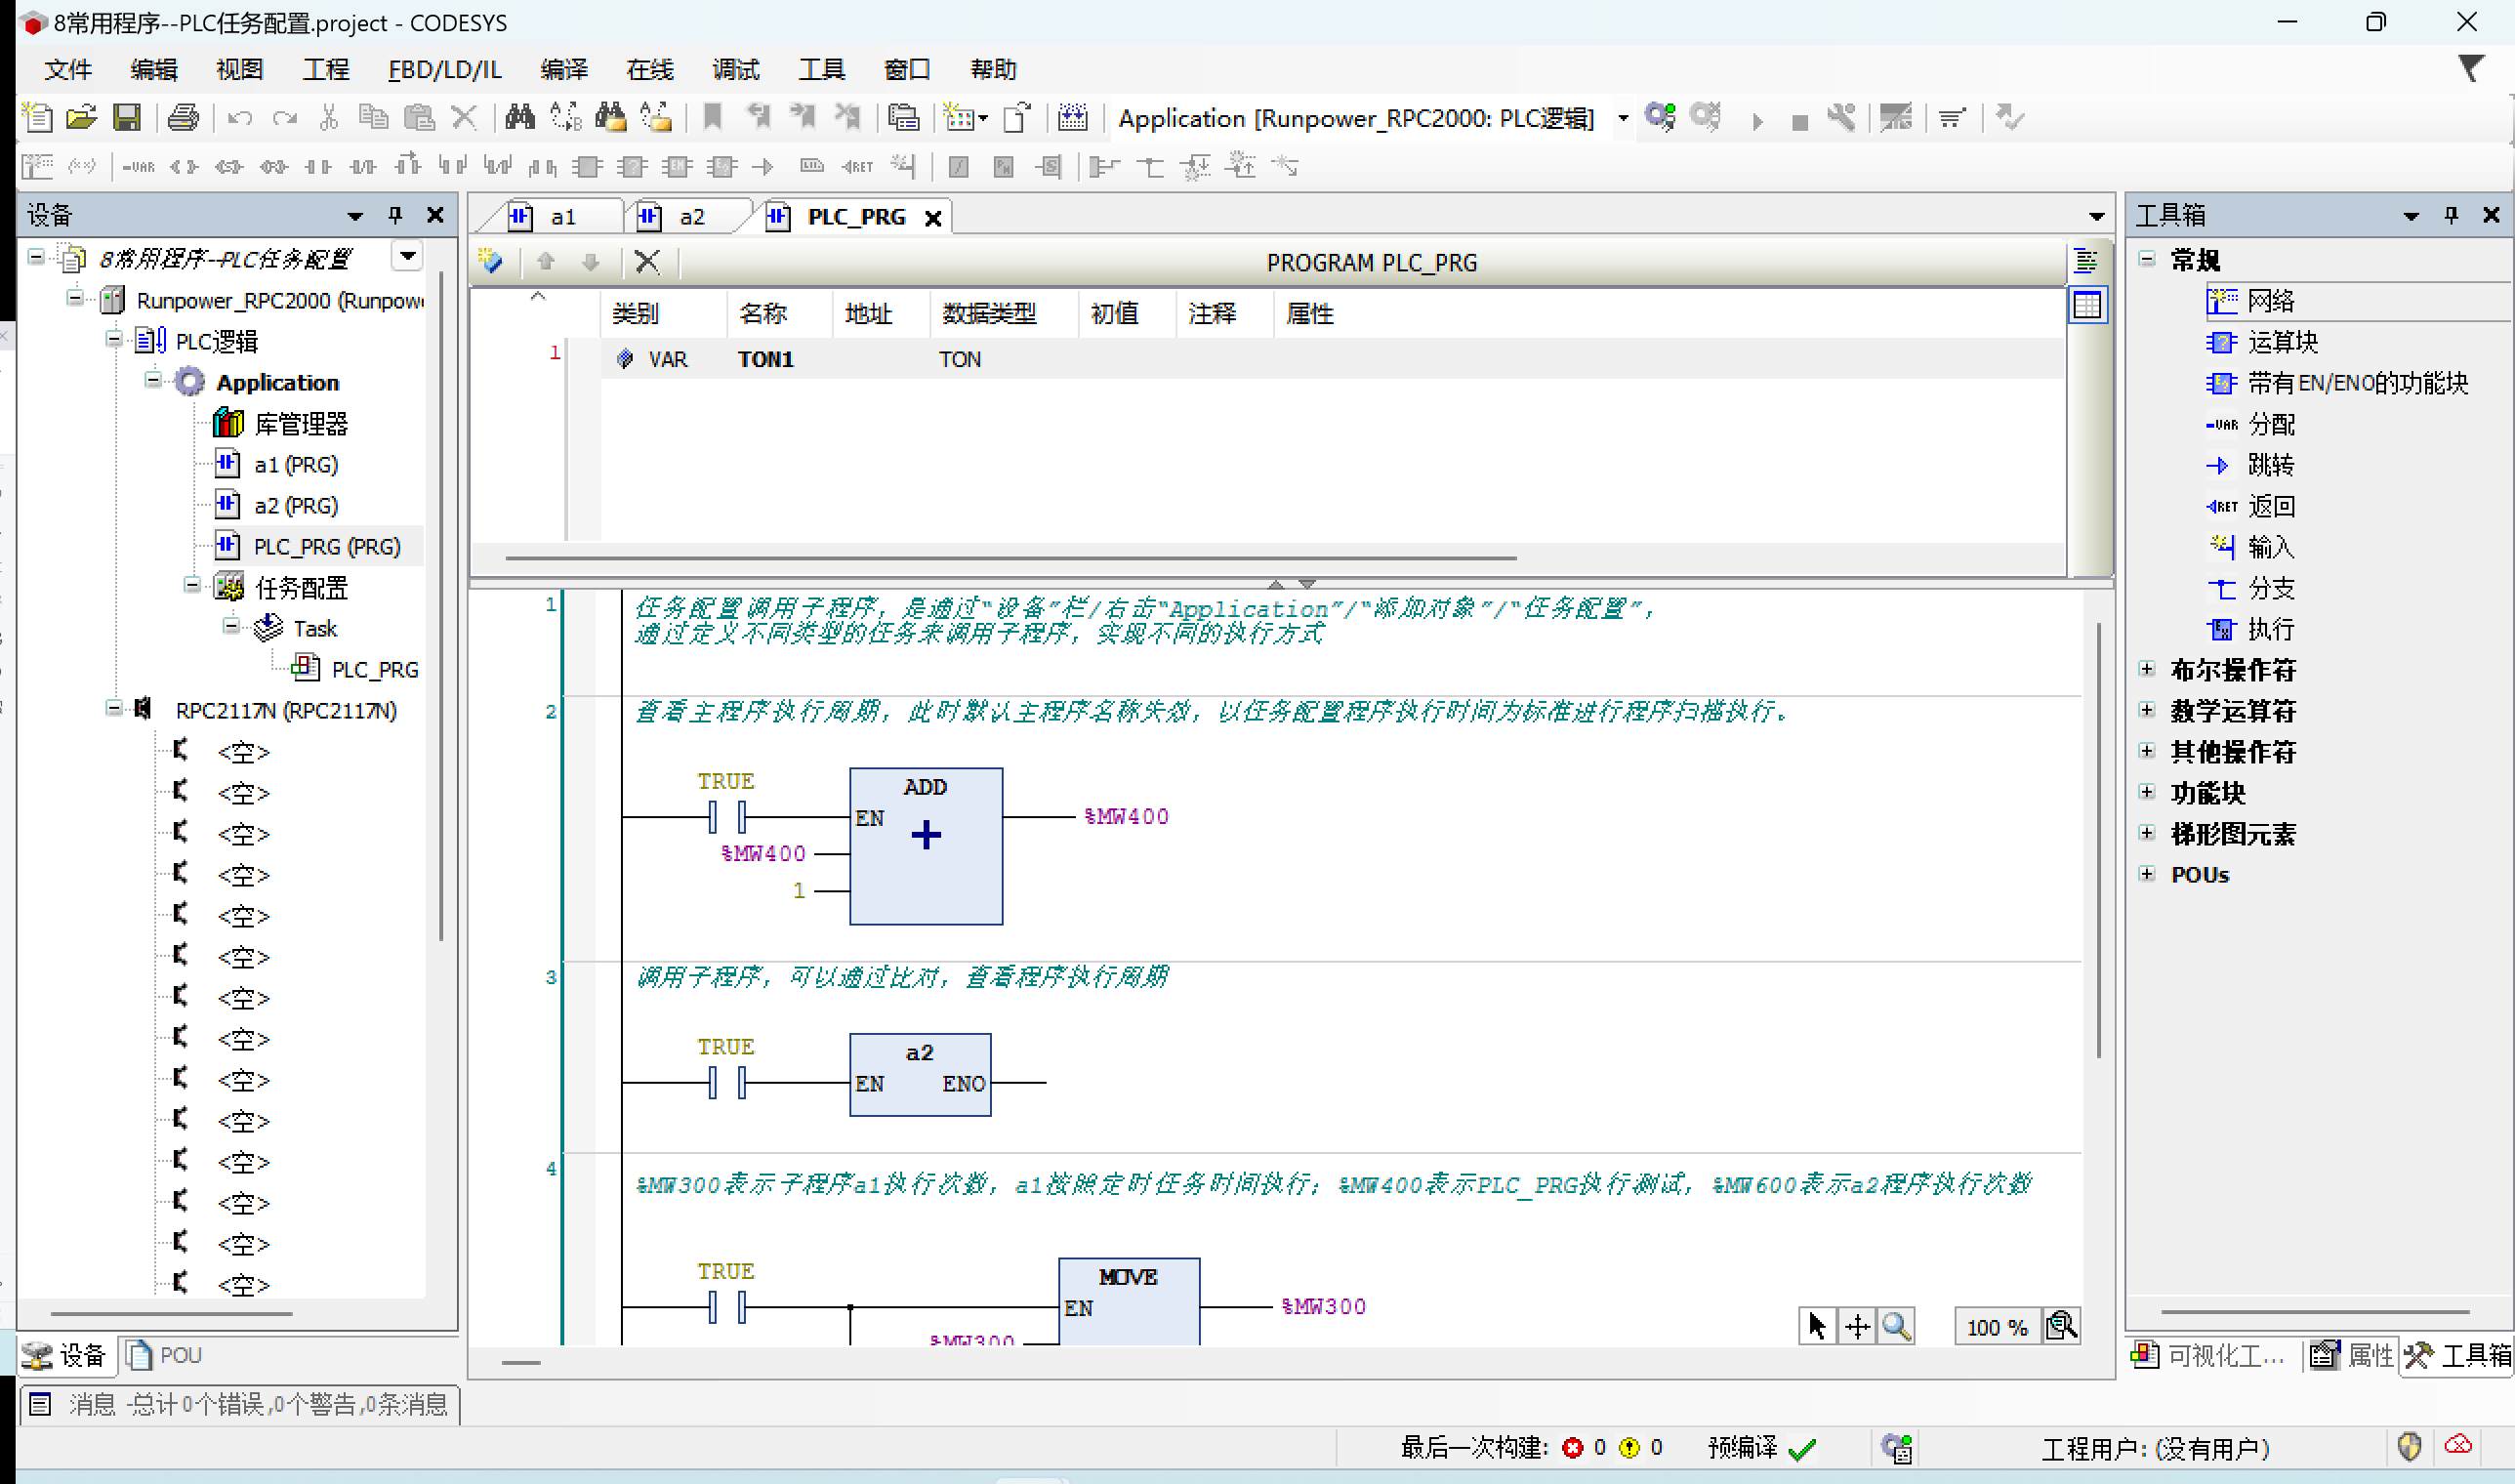
Task: Open 可视化工具箱 panel tab
Action: click(x=2209, y=1355)
